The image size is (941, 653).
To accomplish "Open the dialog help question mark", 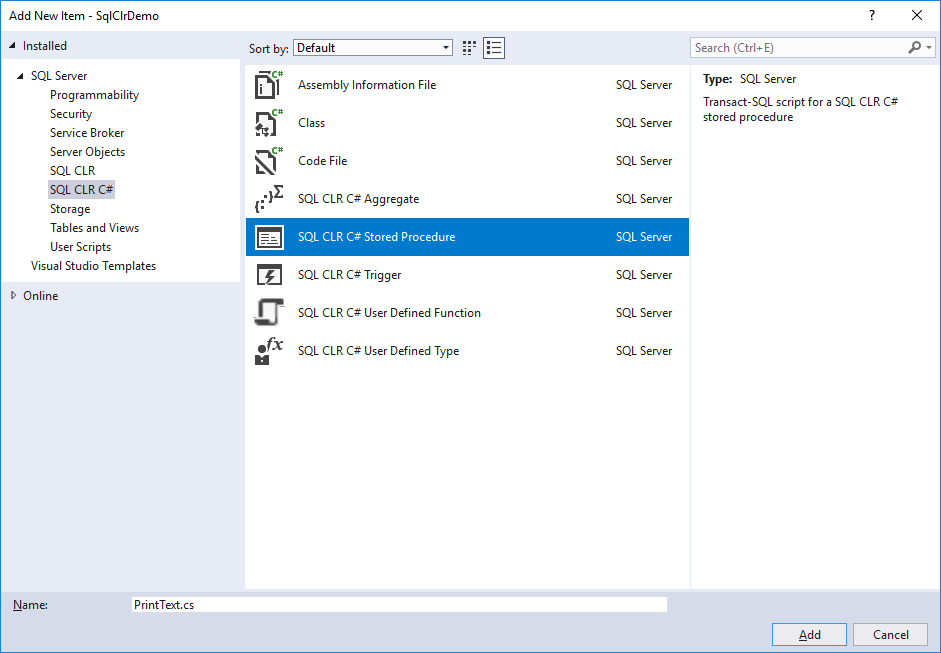I will [872, 16].
